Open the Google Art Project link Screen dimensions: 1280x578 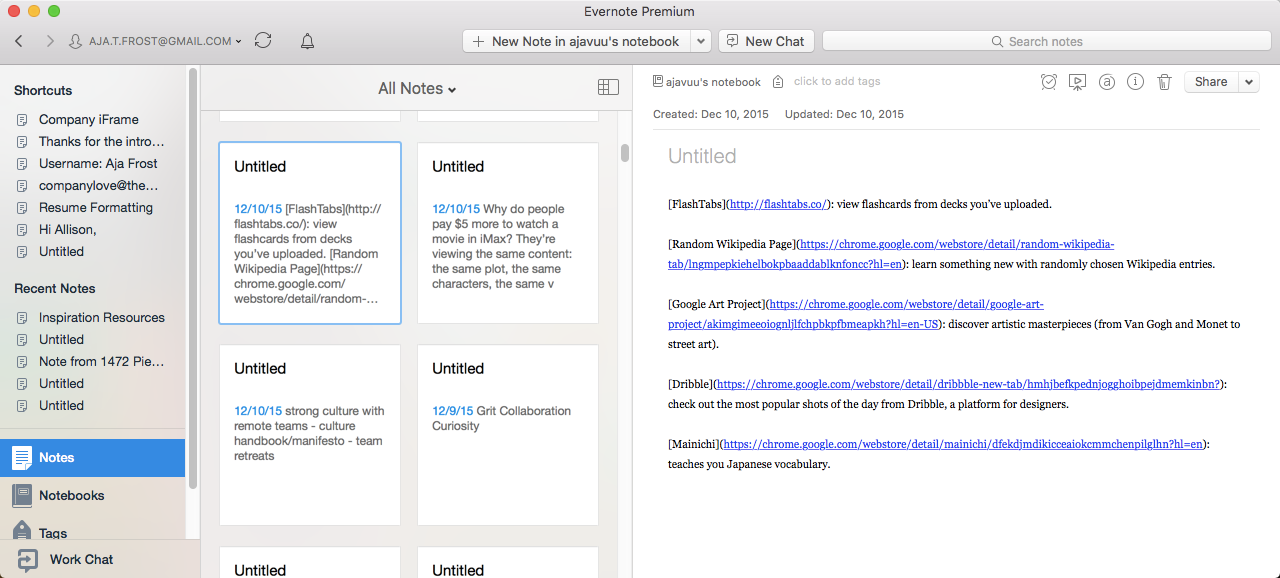click(x=856, y=314)
